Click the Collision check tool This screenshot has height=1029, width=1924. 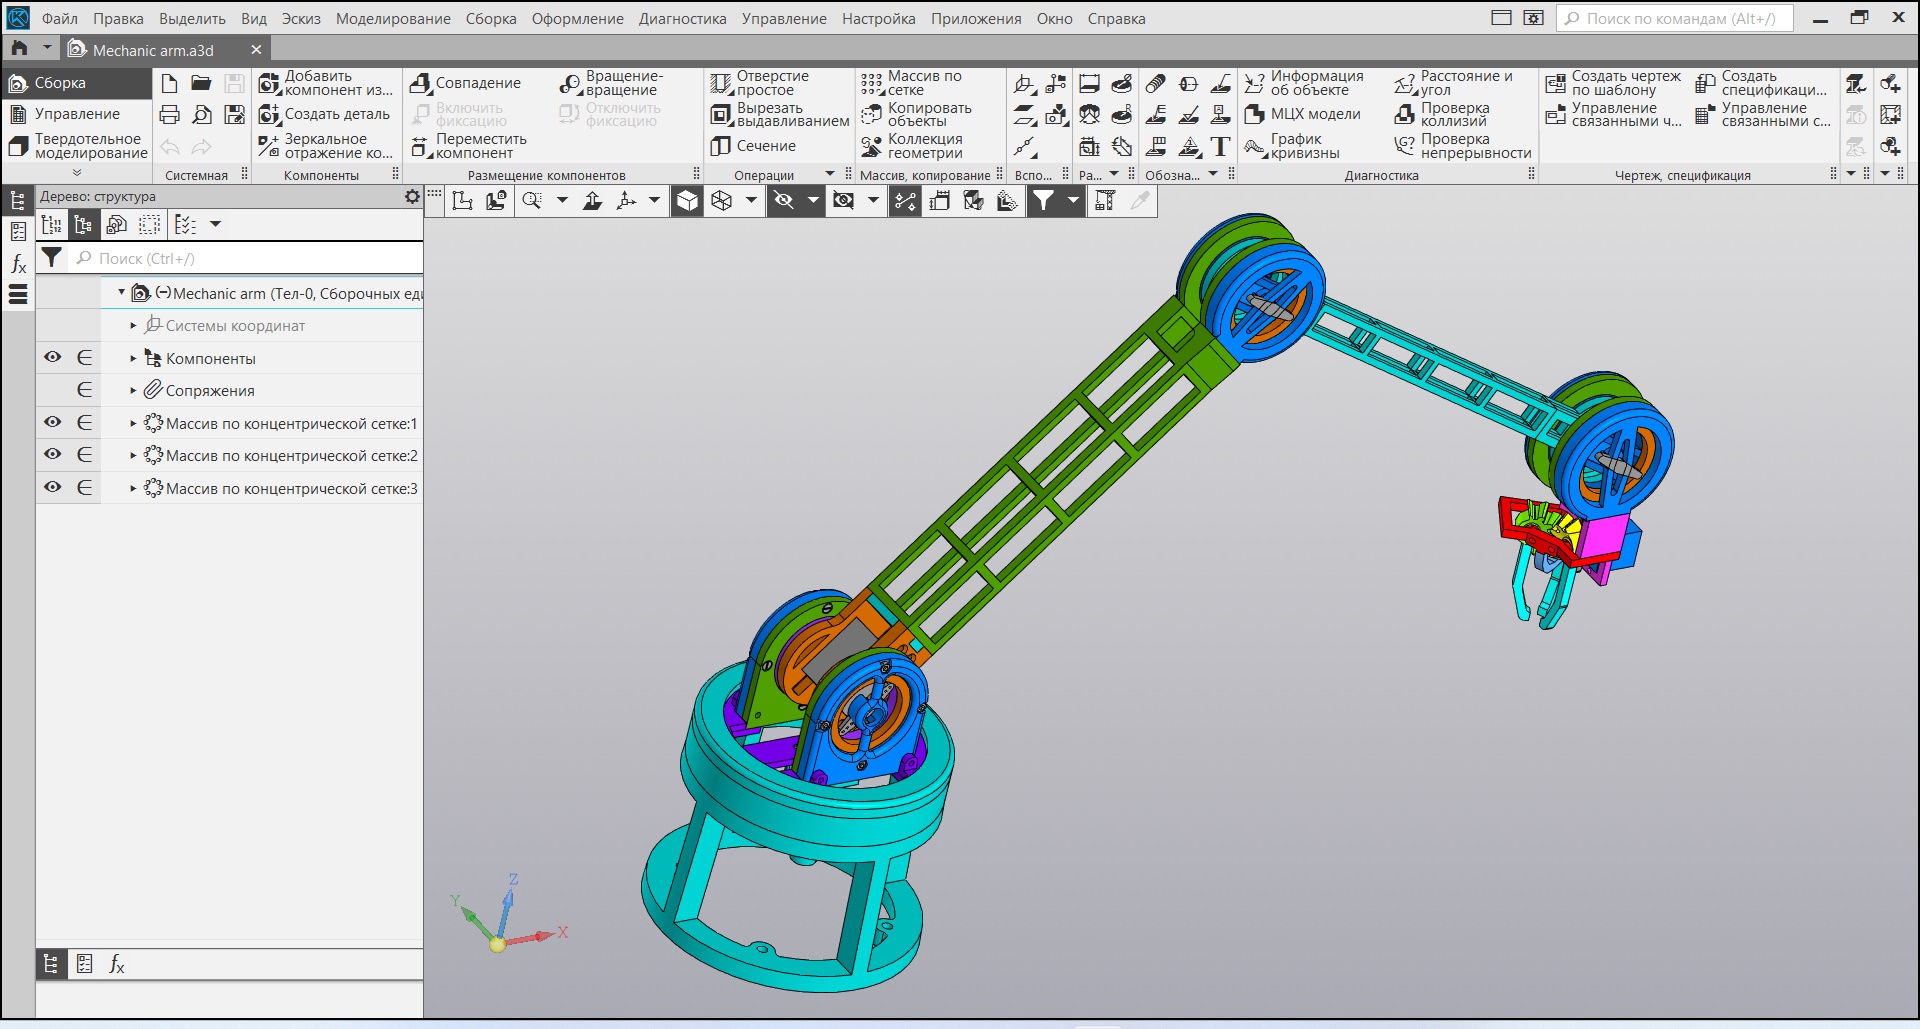coord(1405,114)
